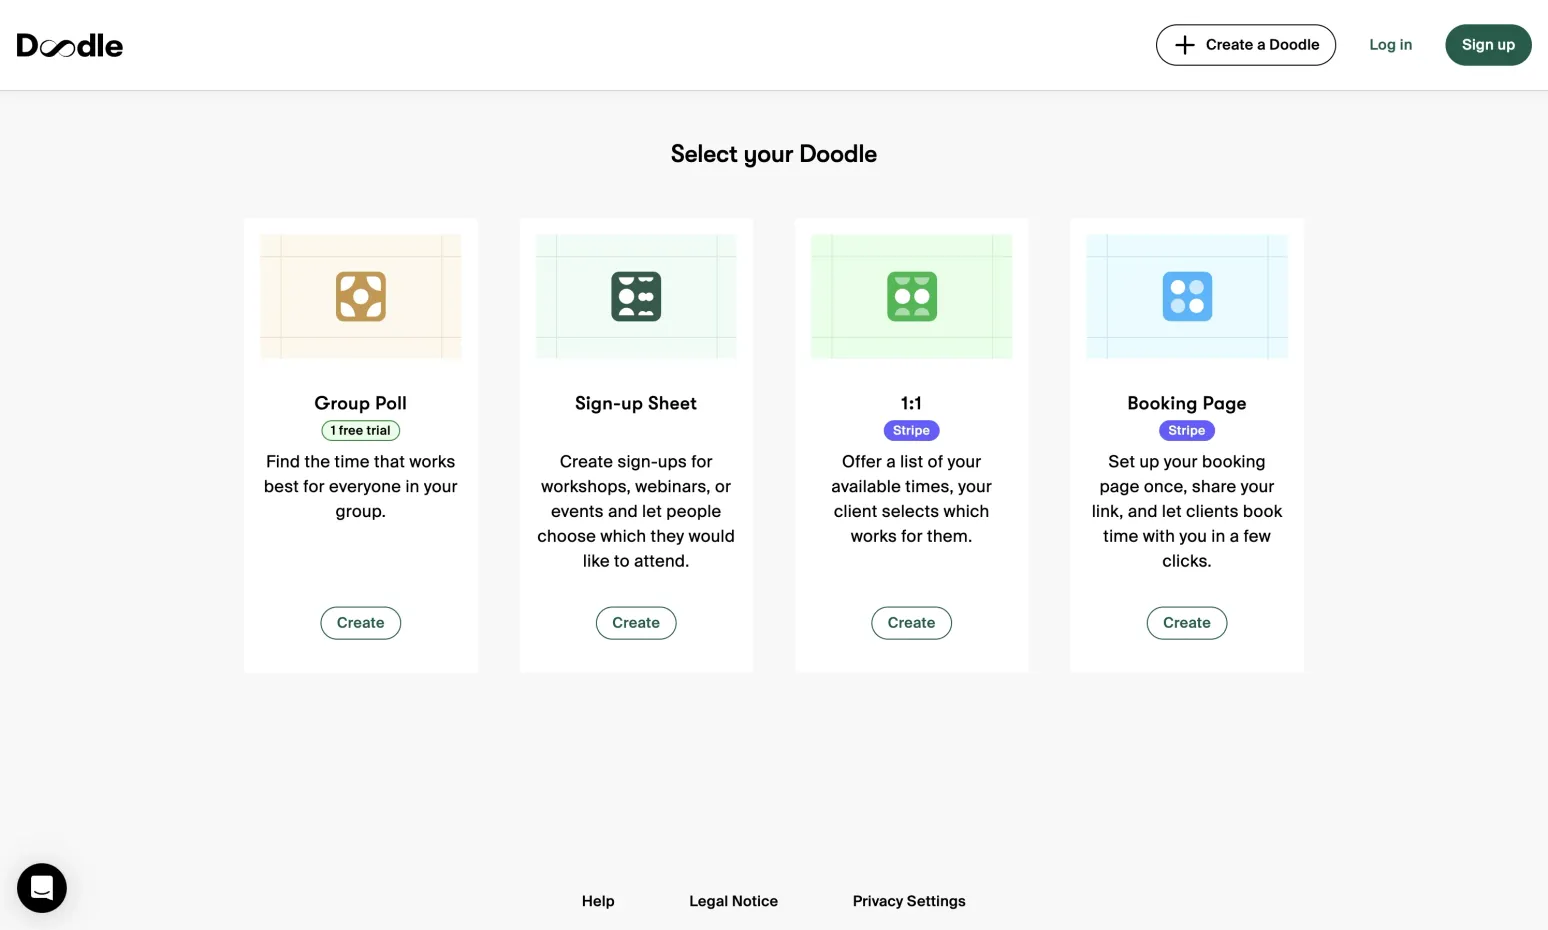Click the Sign-up Sheet title

636,403
